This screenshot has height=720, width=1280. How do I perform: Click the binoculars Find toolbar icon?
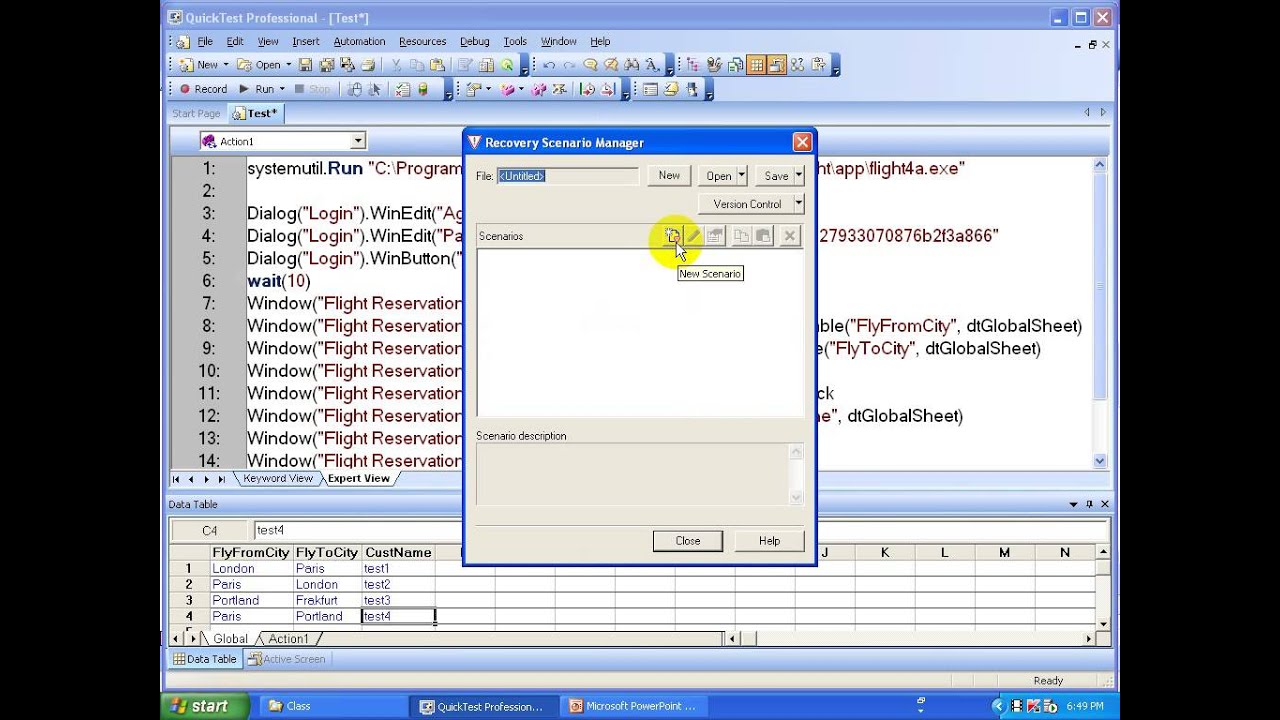pos(632,65)
